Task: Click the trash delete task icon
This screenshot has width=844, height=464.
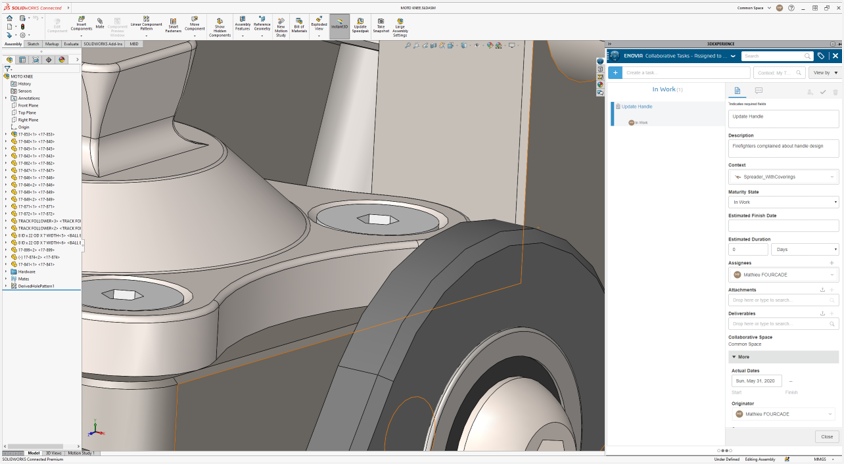Action: [x=835, y=92]
